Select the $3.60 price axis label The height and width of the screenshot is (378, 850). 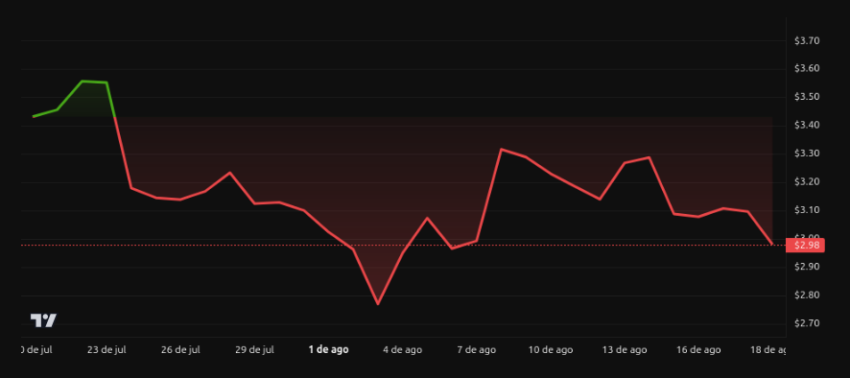[807, 69]
